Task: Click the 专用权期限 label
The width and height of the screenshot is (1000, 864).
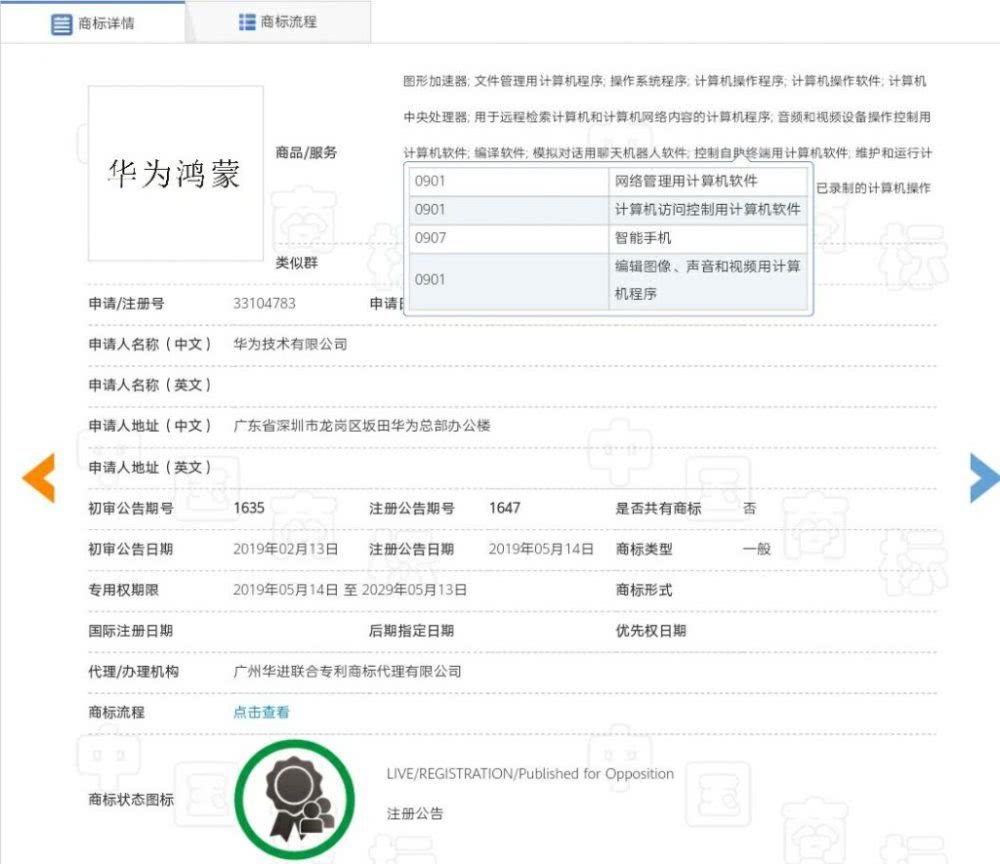Action: (x=123, y=590)
